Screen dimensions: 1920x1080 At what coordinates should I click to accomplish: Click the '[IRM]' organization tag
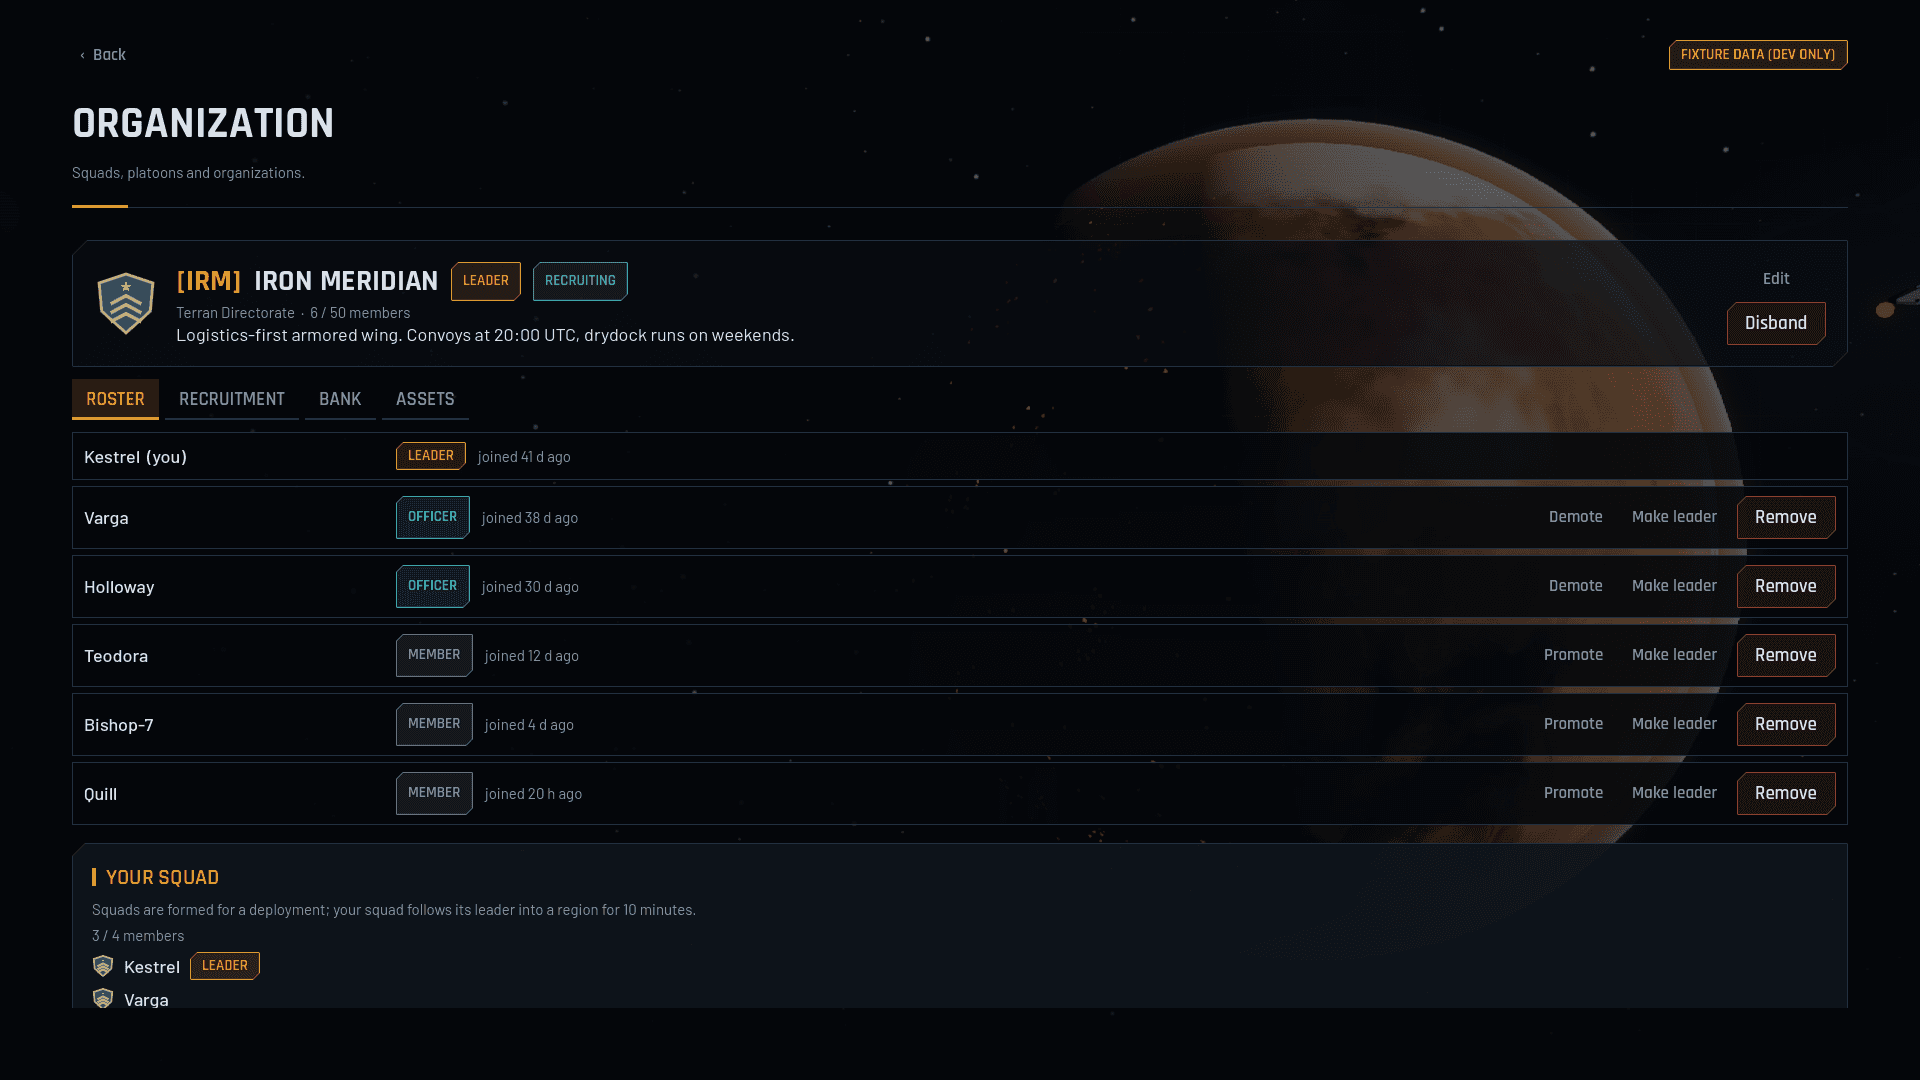click(x=209, y=281)
